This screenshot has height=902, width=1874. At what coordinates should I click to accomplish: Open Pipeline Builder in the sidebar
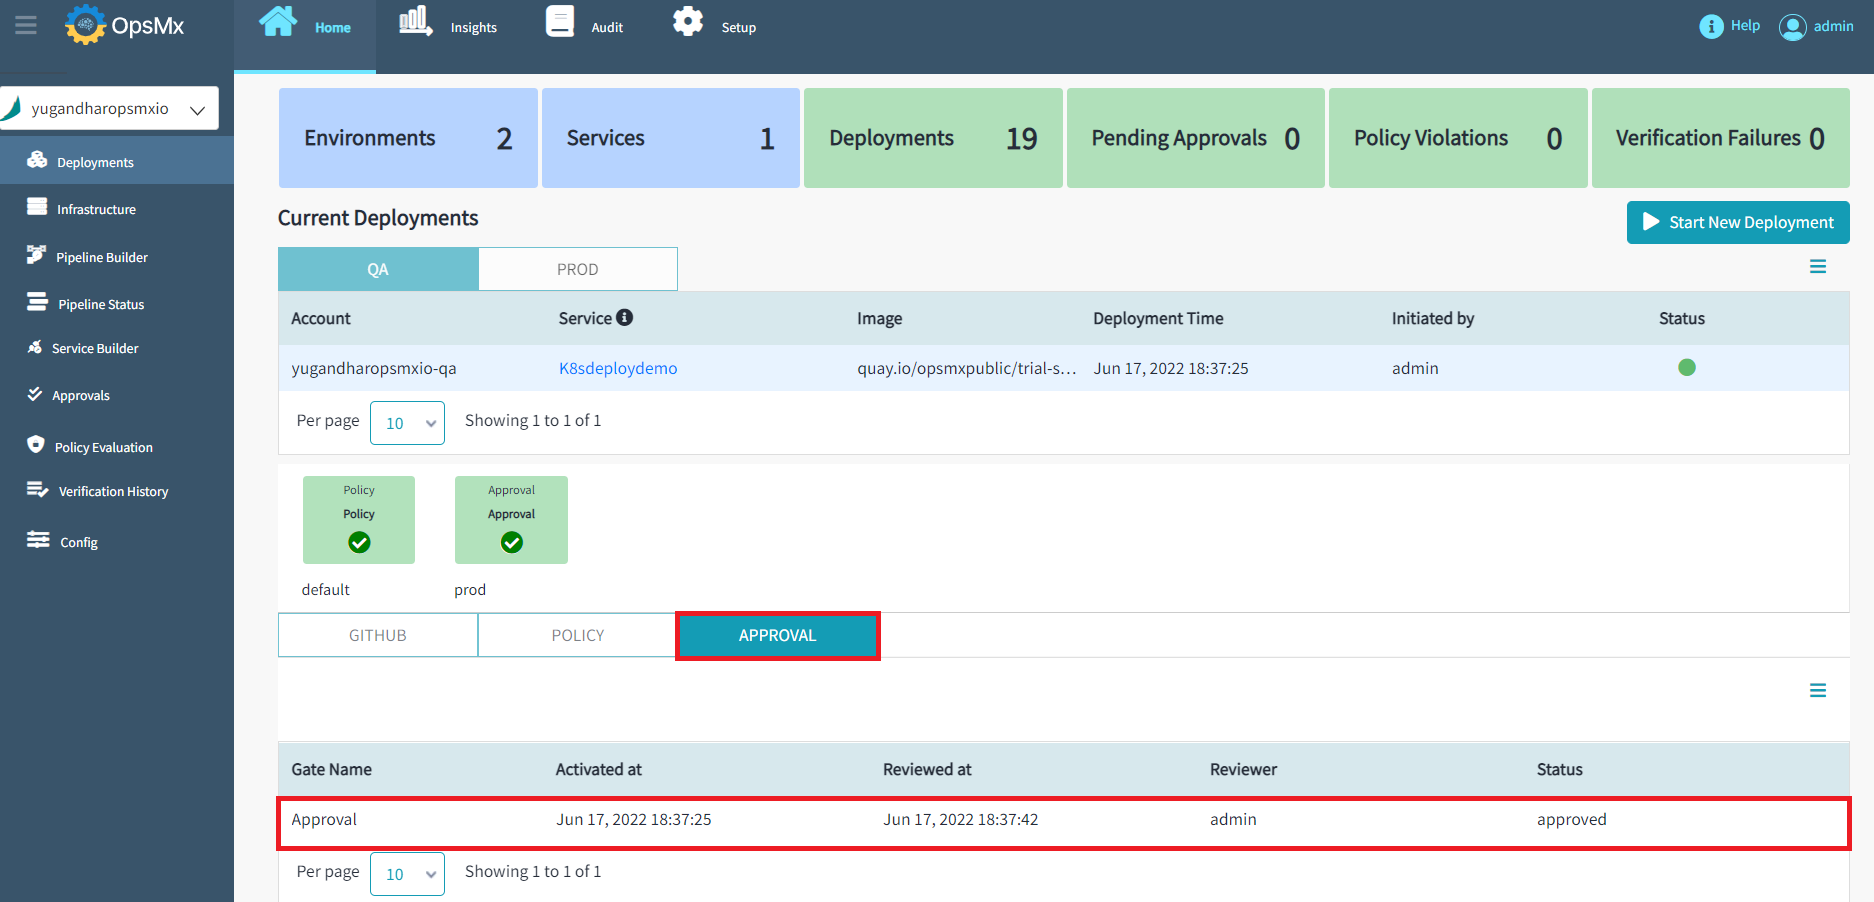[101, 257]
